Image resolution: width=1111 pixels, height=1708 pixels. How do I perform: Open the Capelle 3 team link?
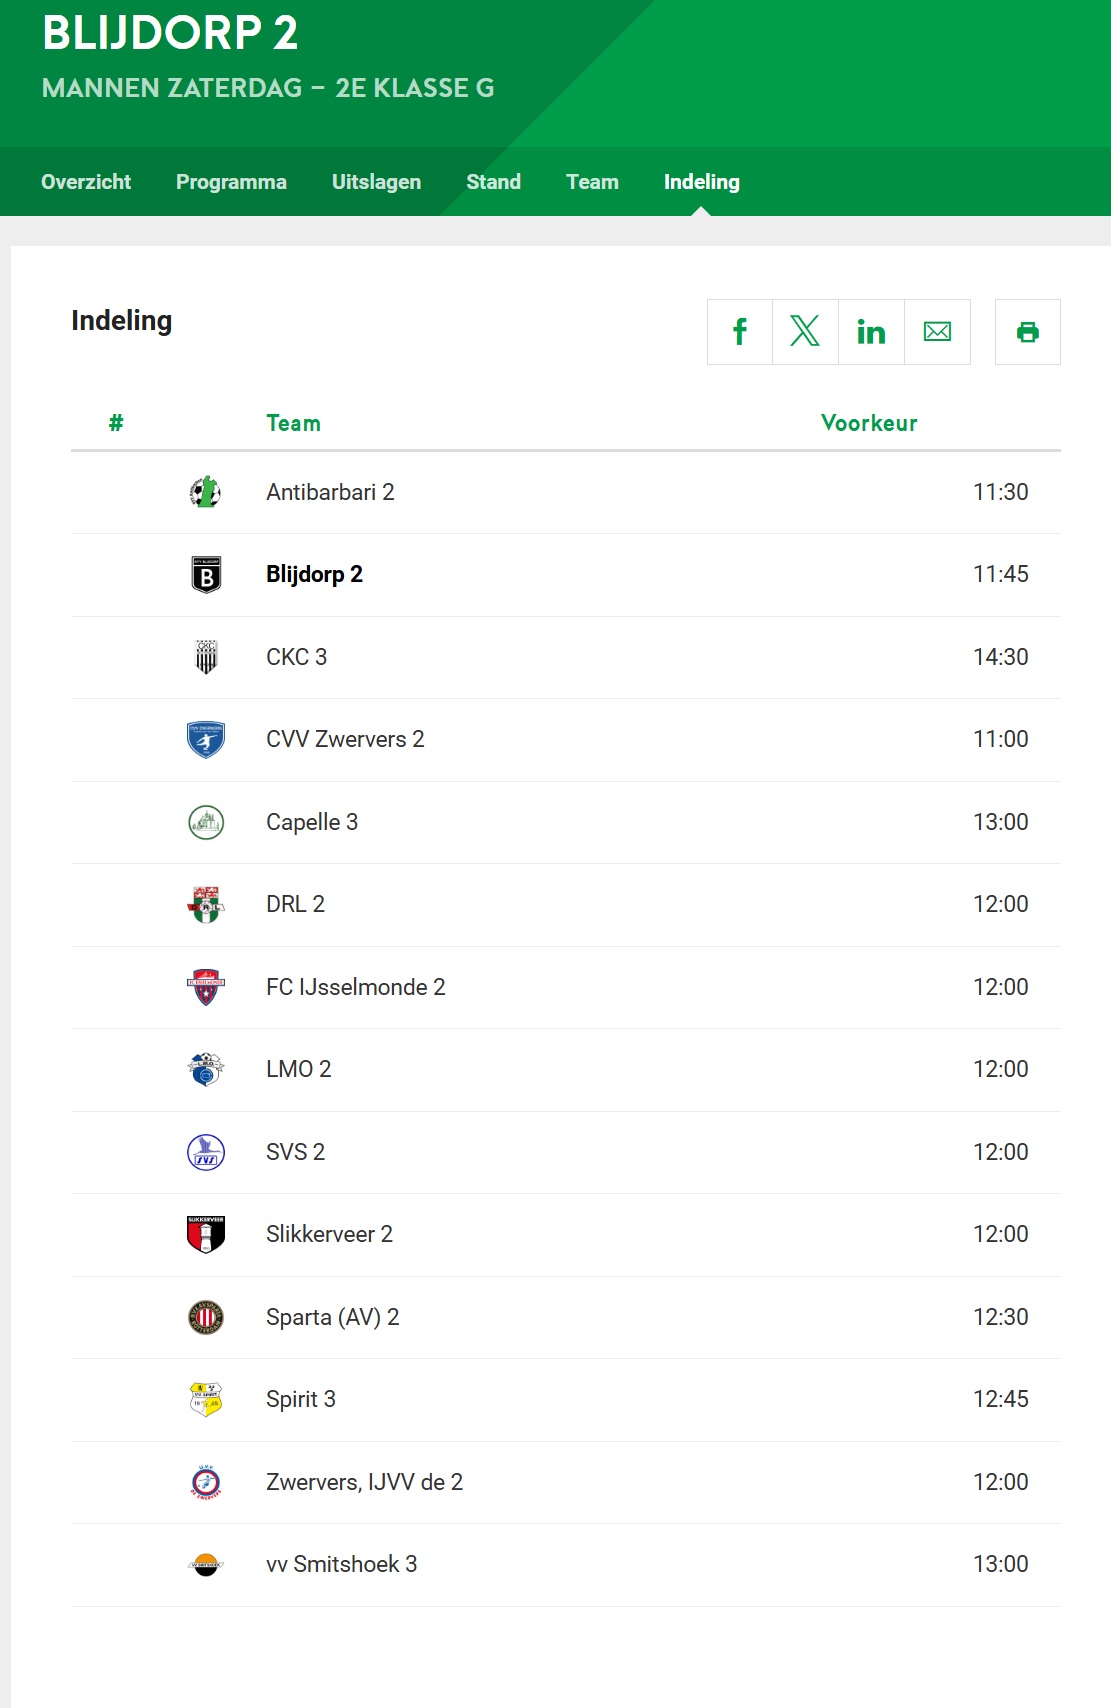pyautogui.click(x=312, y=822)
